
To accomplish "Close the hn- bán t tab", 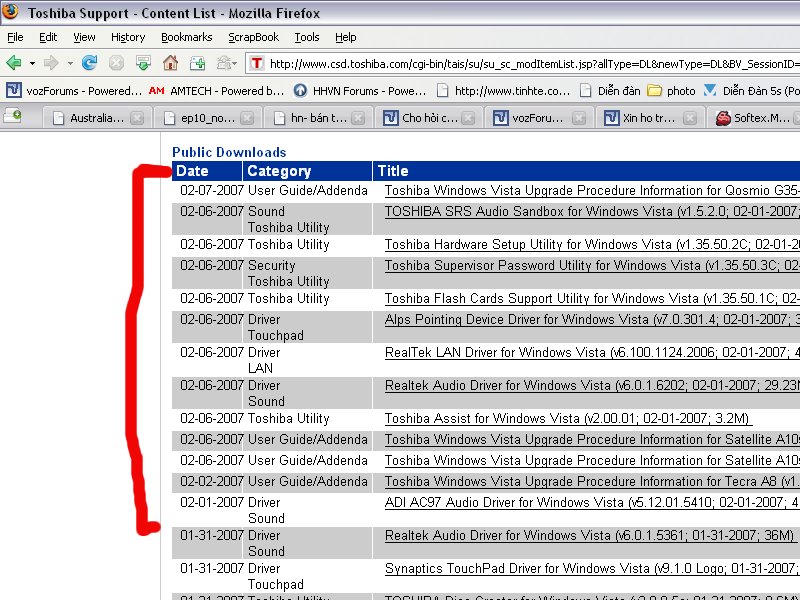I will click(x=359, y=118).
